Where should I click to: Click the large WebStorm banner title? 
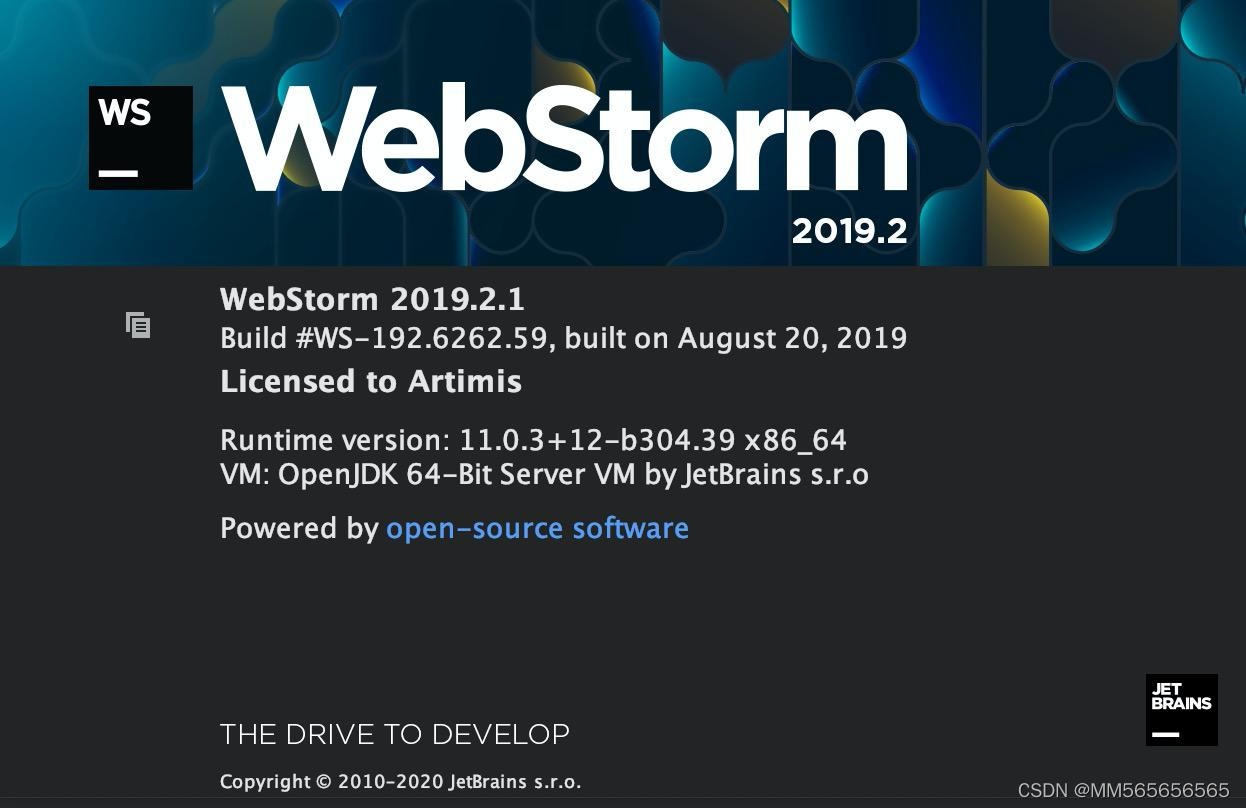(x=565, y=139)
